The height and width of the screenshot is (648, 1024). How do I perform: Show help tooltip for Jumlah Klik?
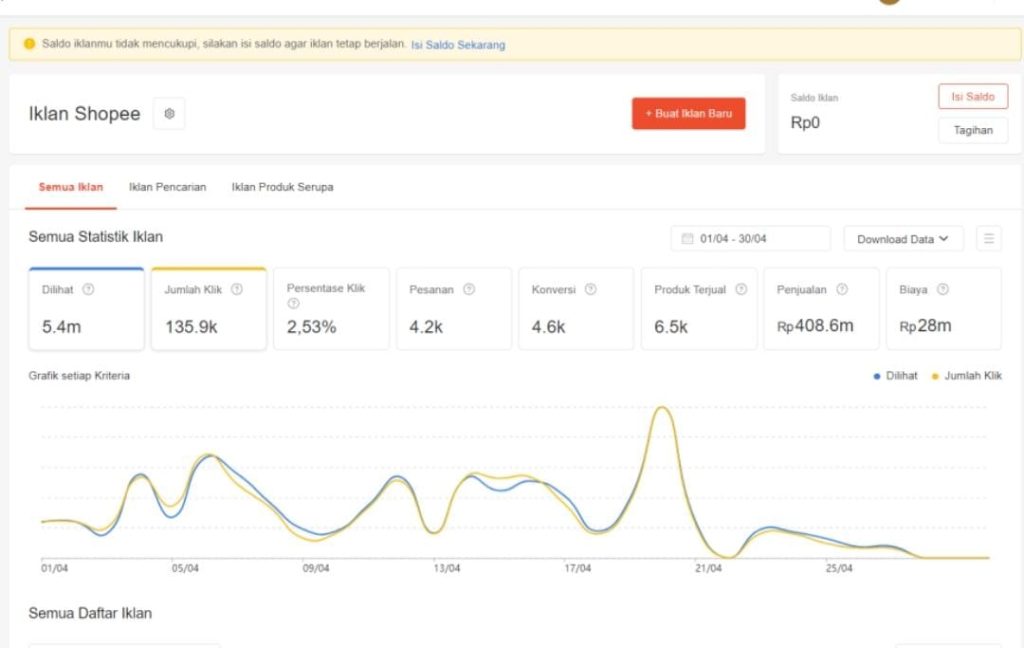(x=237, y=289)
